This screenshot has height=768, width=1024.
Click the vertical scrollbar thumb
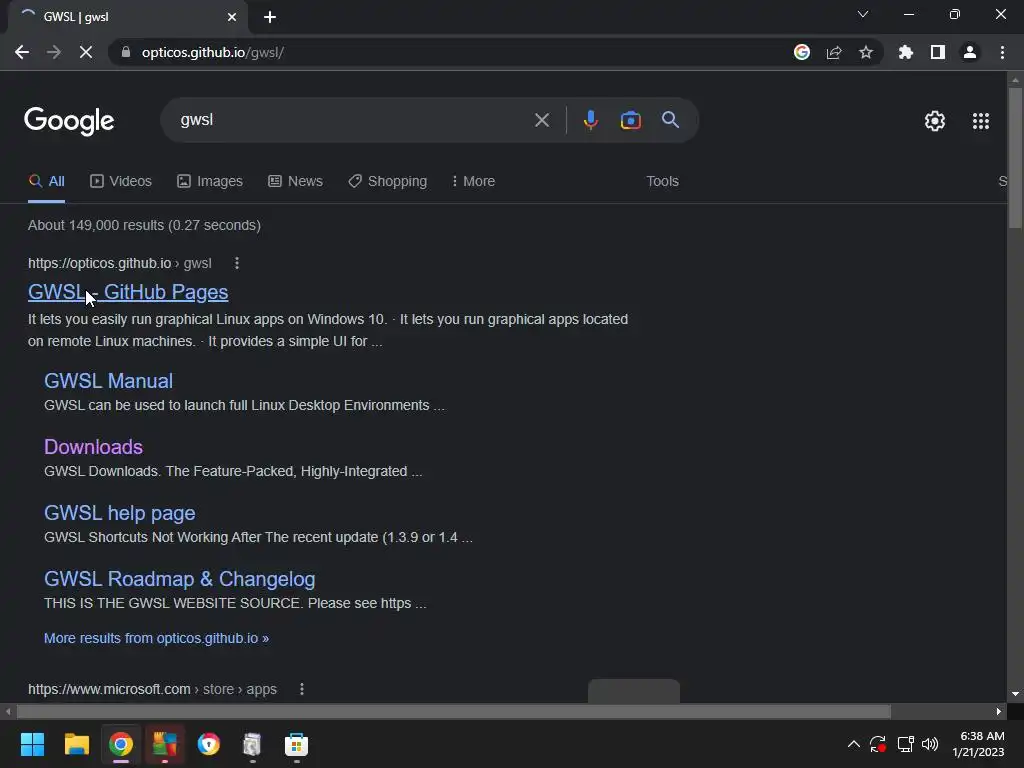pos(1014,157)
